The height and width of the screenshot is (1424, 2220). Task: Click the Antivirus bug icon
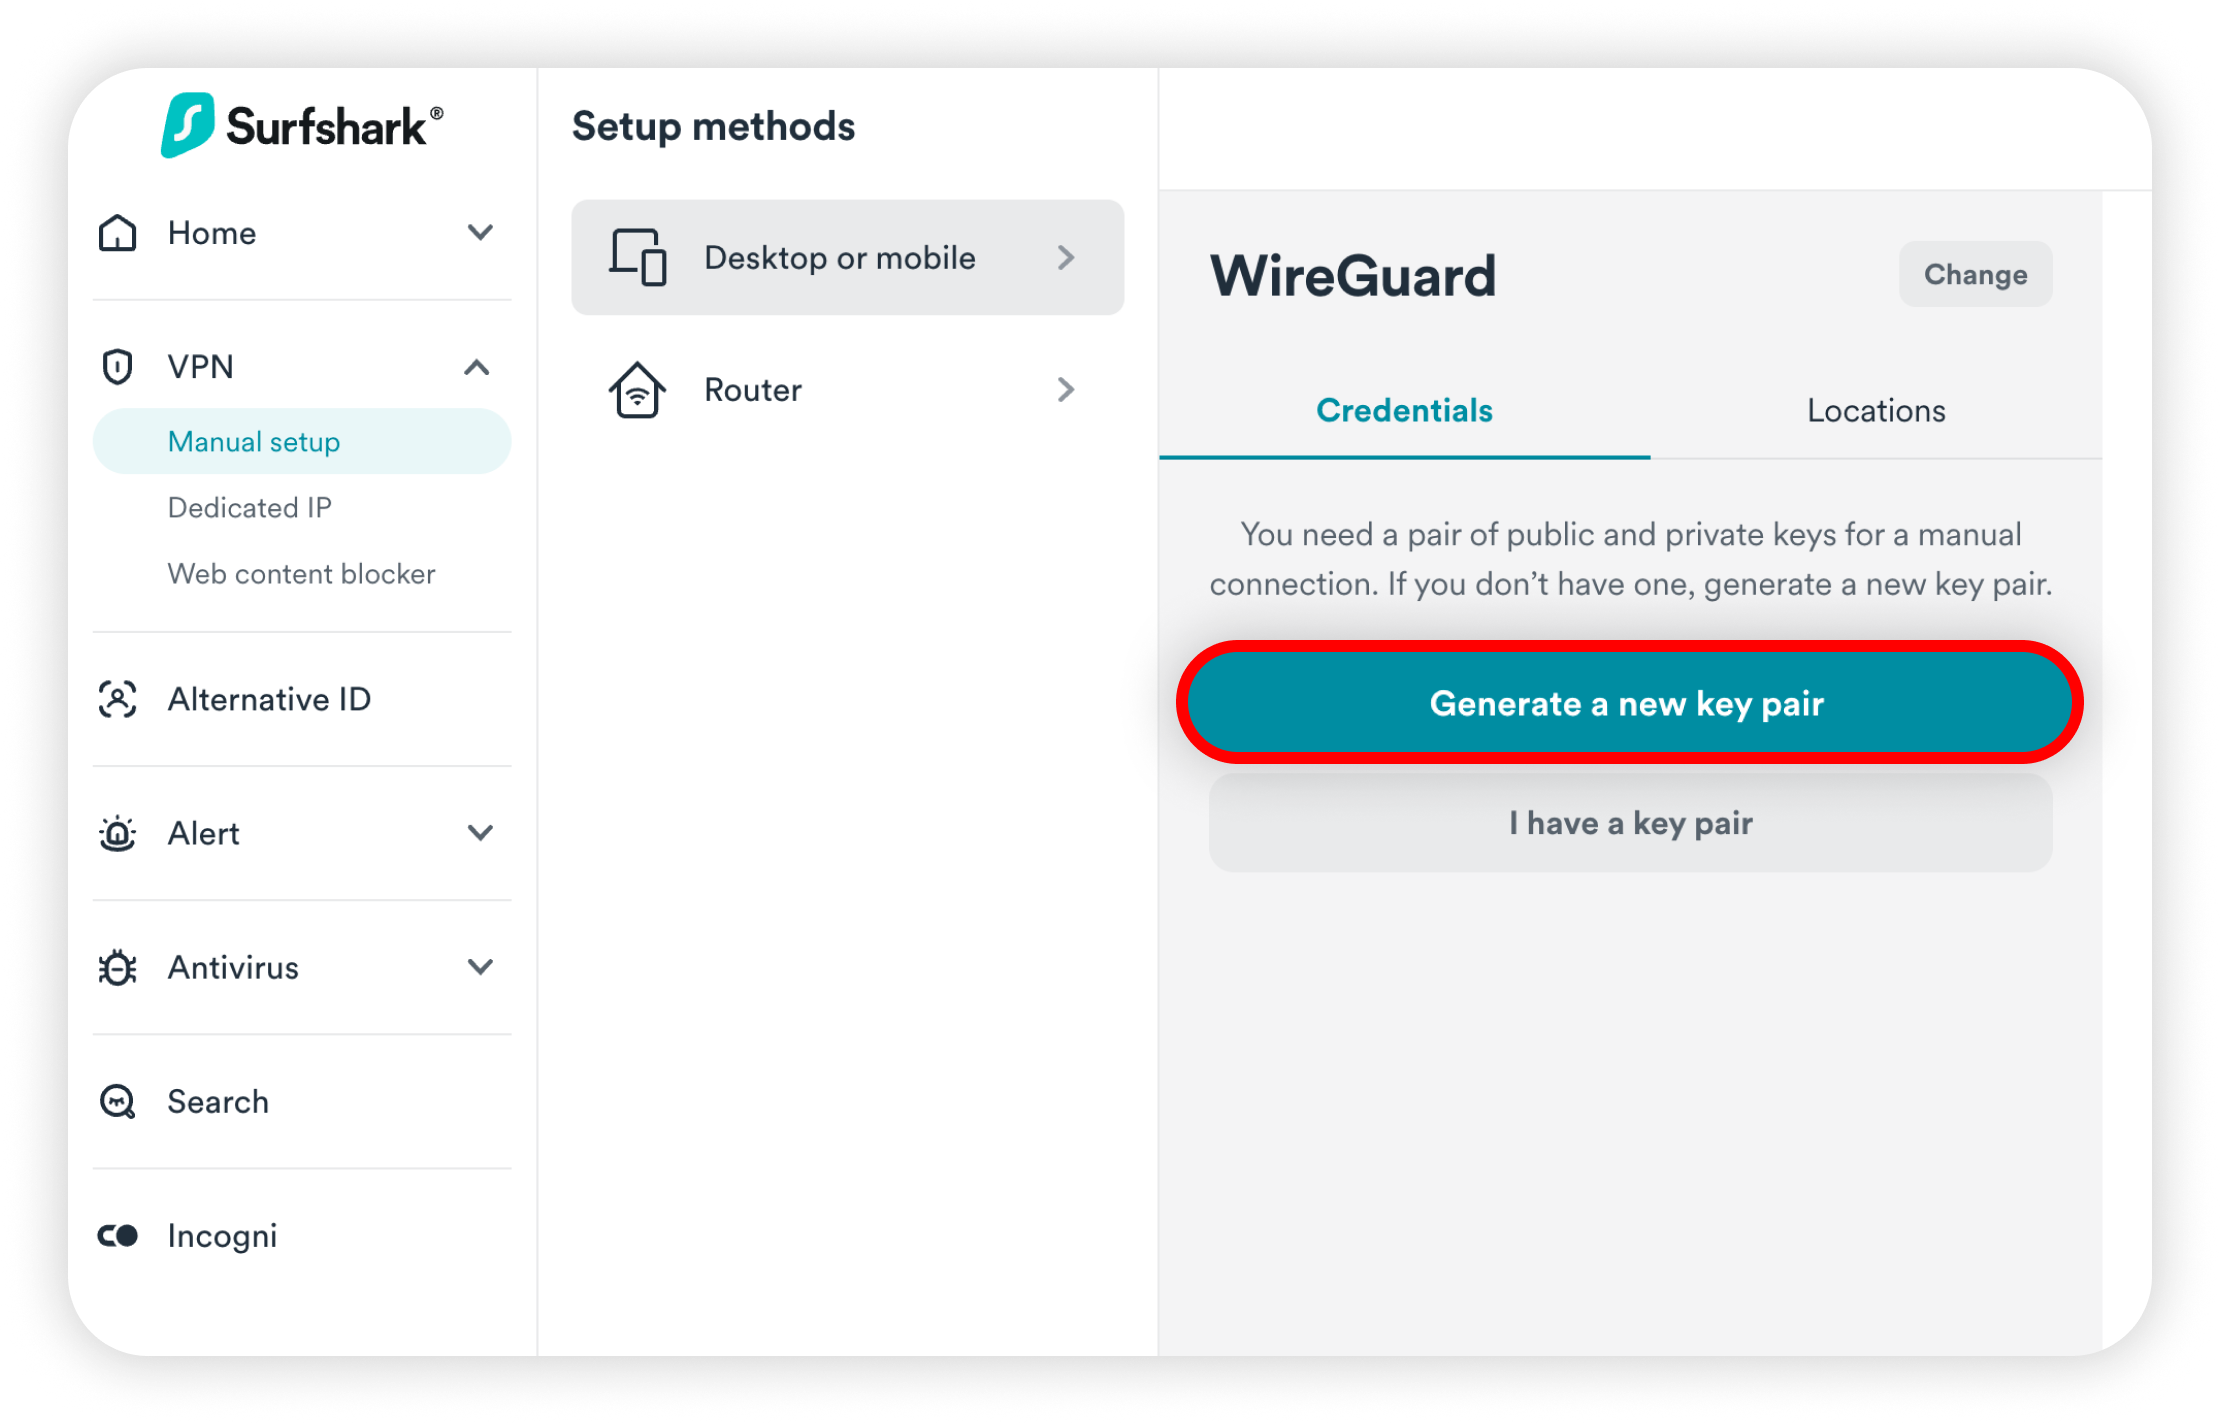point(118,967)
